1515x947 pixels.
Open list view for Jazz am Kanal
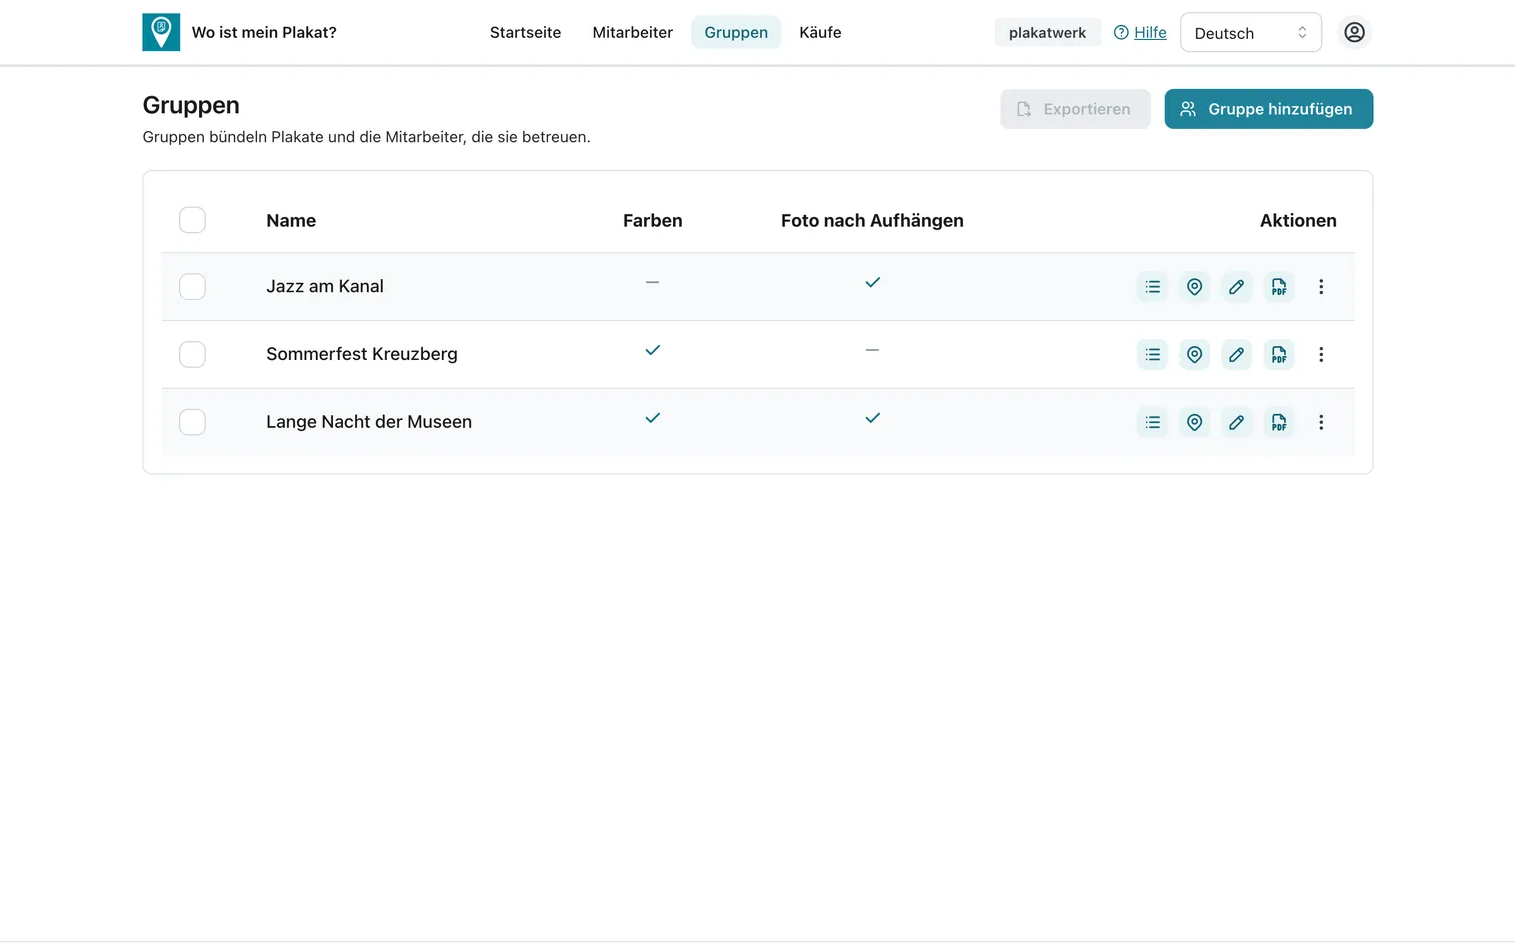[x=1152, y=287]
